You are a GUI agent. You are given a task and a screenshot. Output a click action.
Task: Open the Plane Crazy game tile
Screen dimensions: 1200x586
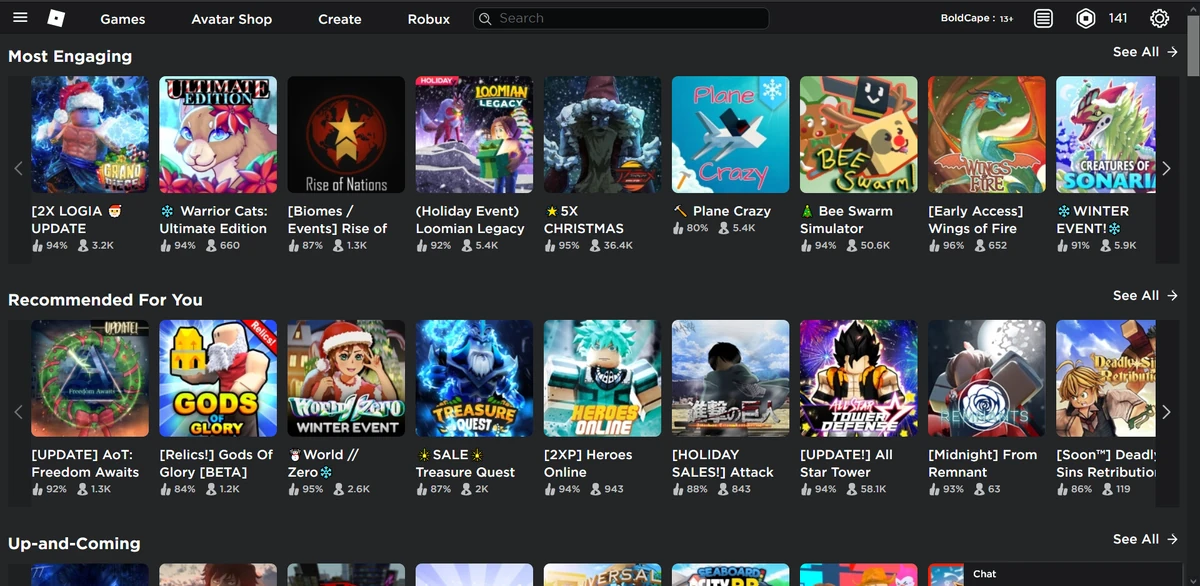[x=730, y=134]
